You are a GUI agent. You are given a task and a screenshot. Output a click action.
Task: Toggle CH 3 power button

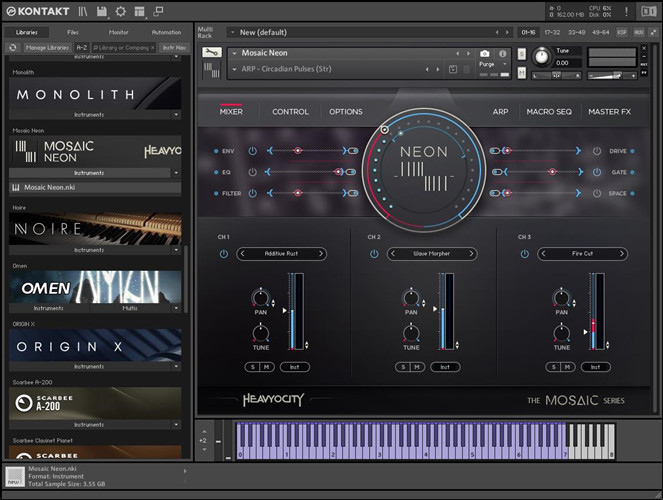click(x=524, y=254)
